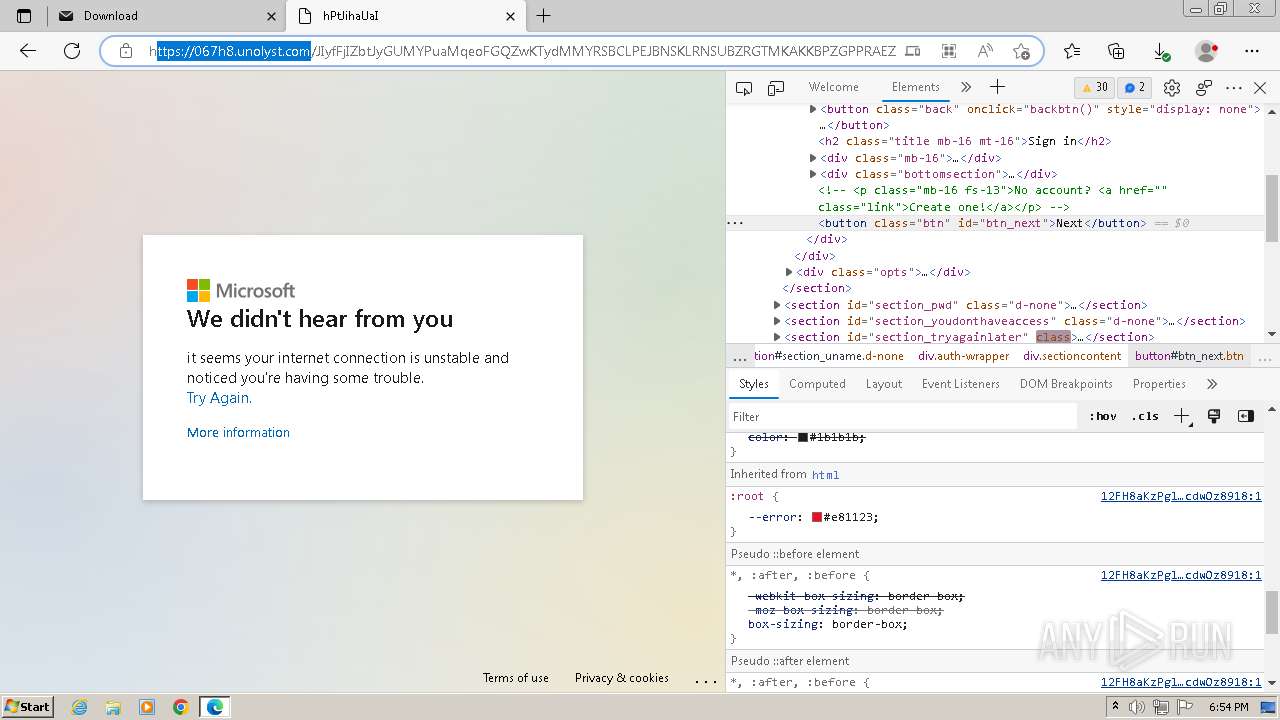
Task: Open the #e81123 error color swatch
Action: tap(817, 517)
